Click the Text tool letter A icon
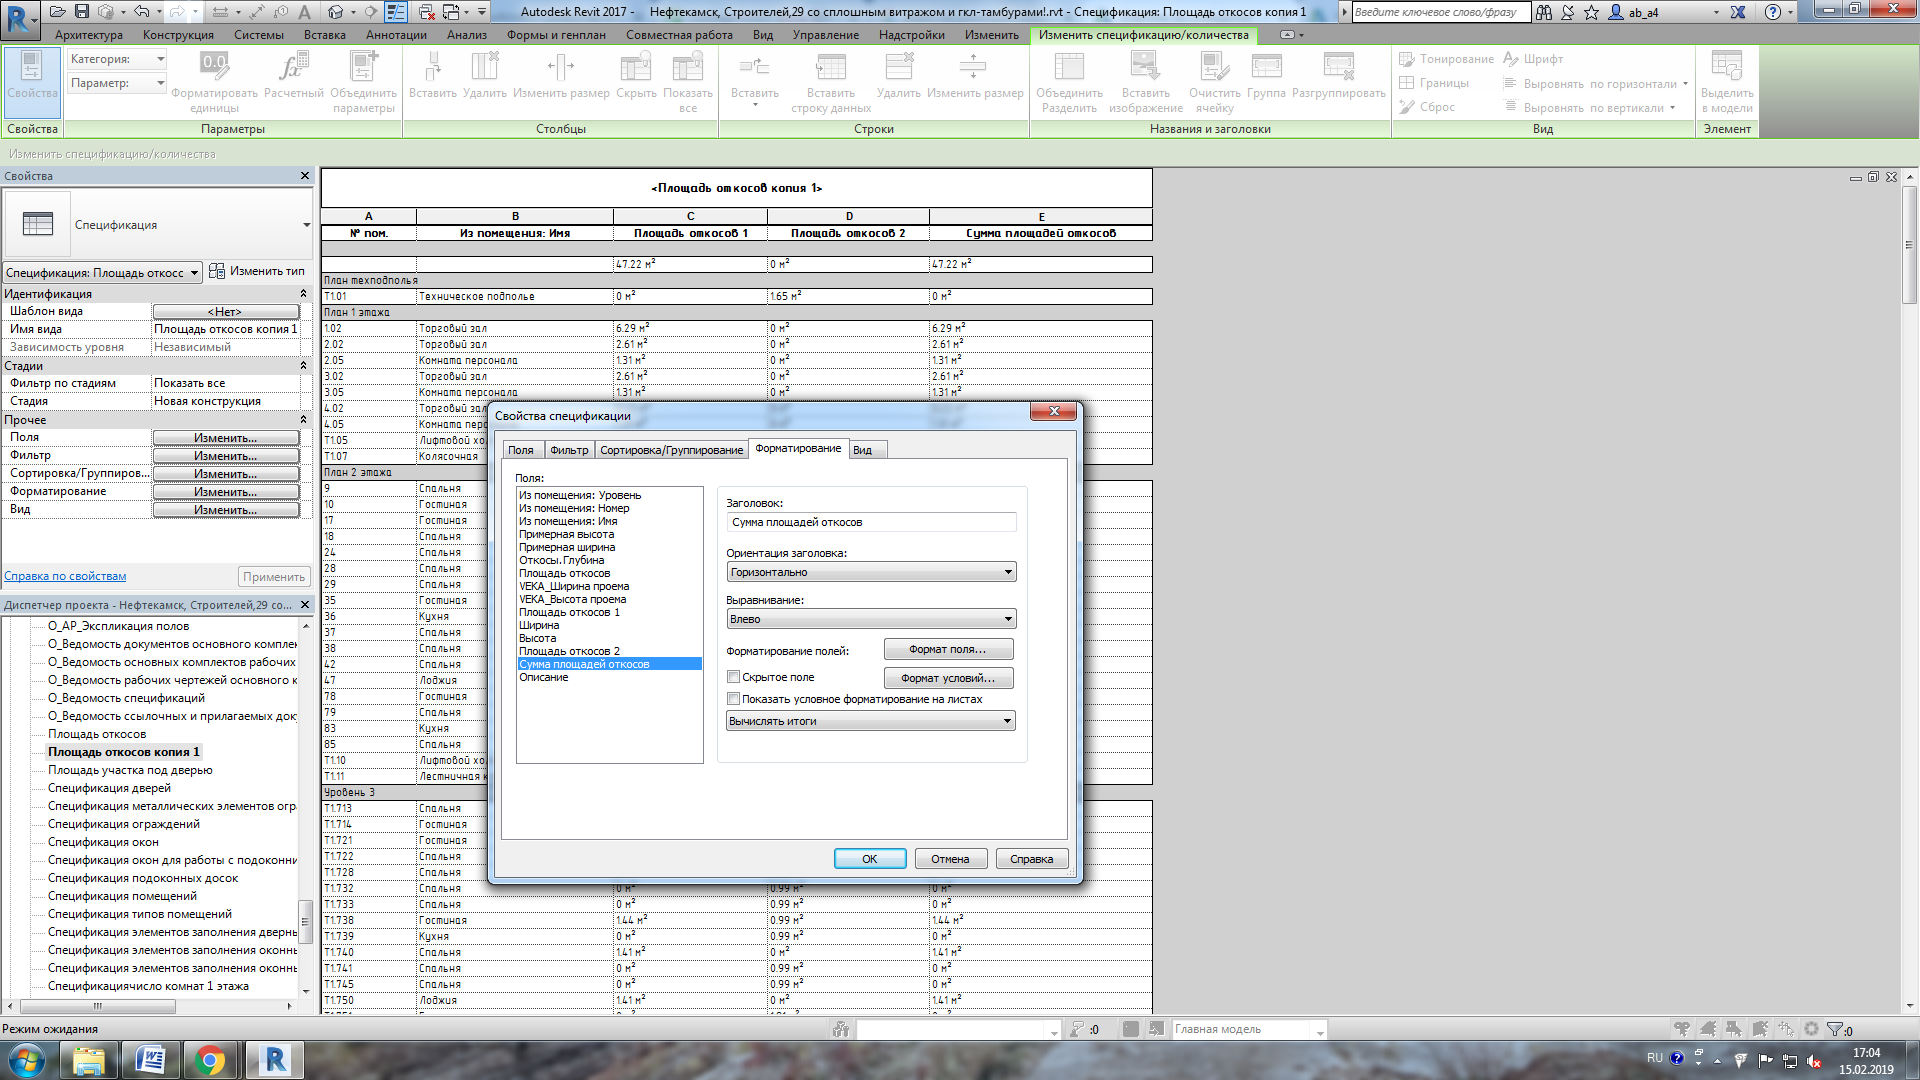This screenshot has width=1920, height=1080. click(x=304, y=11)
